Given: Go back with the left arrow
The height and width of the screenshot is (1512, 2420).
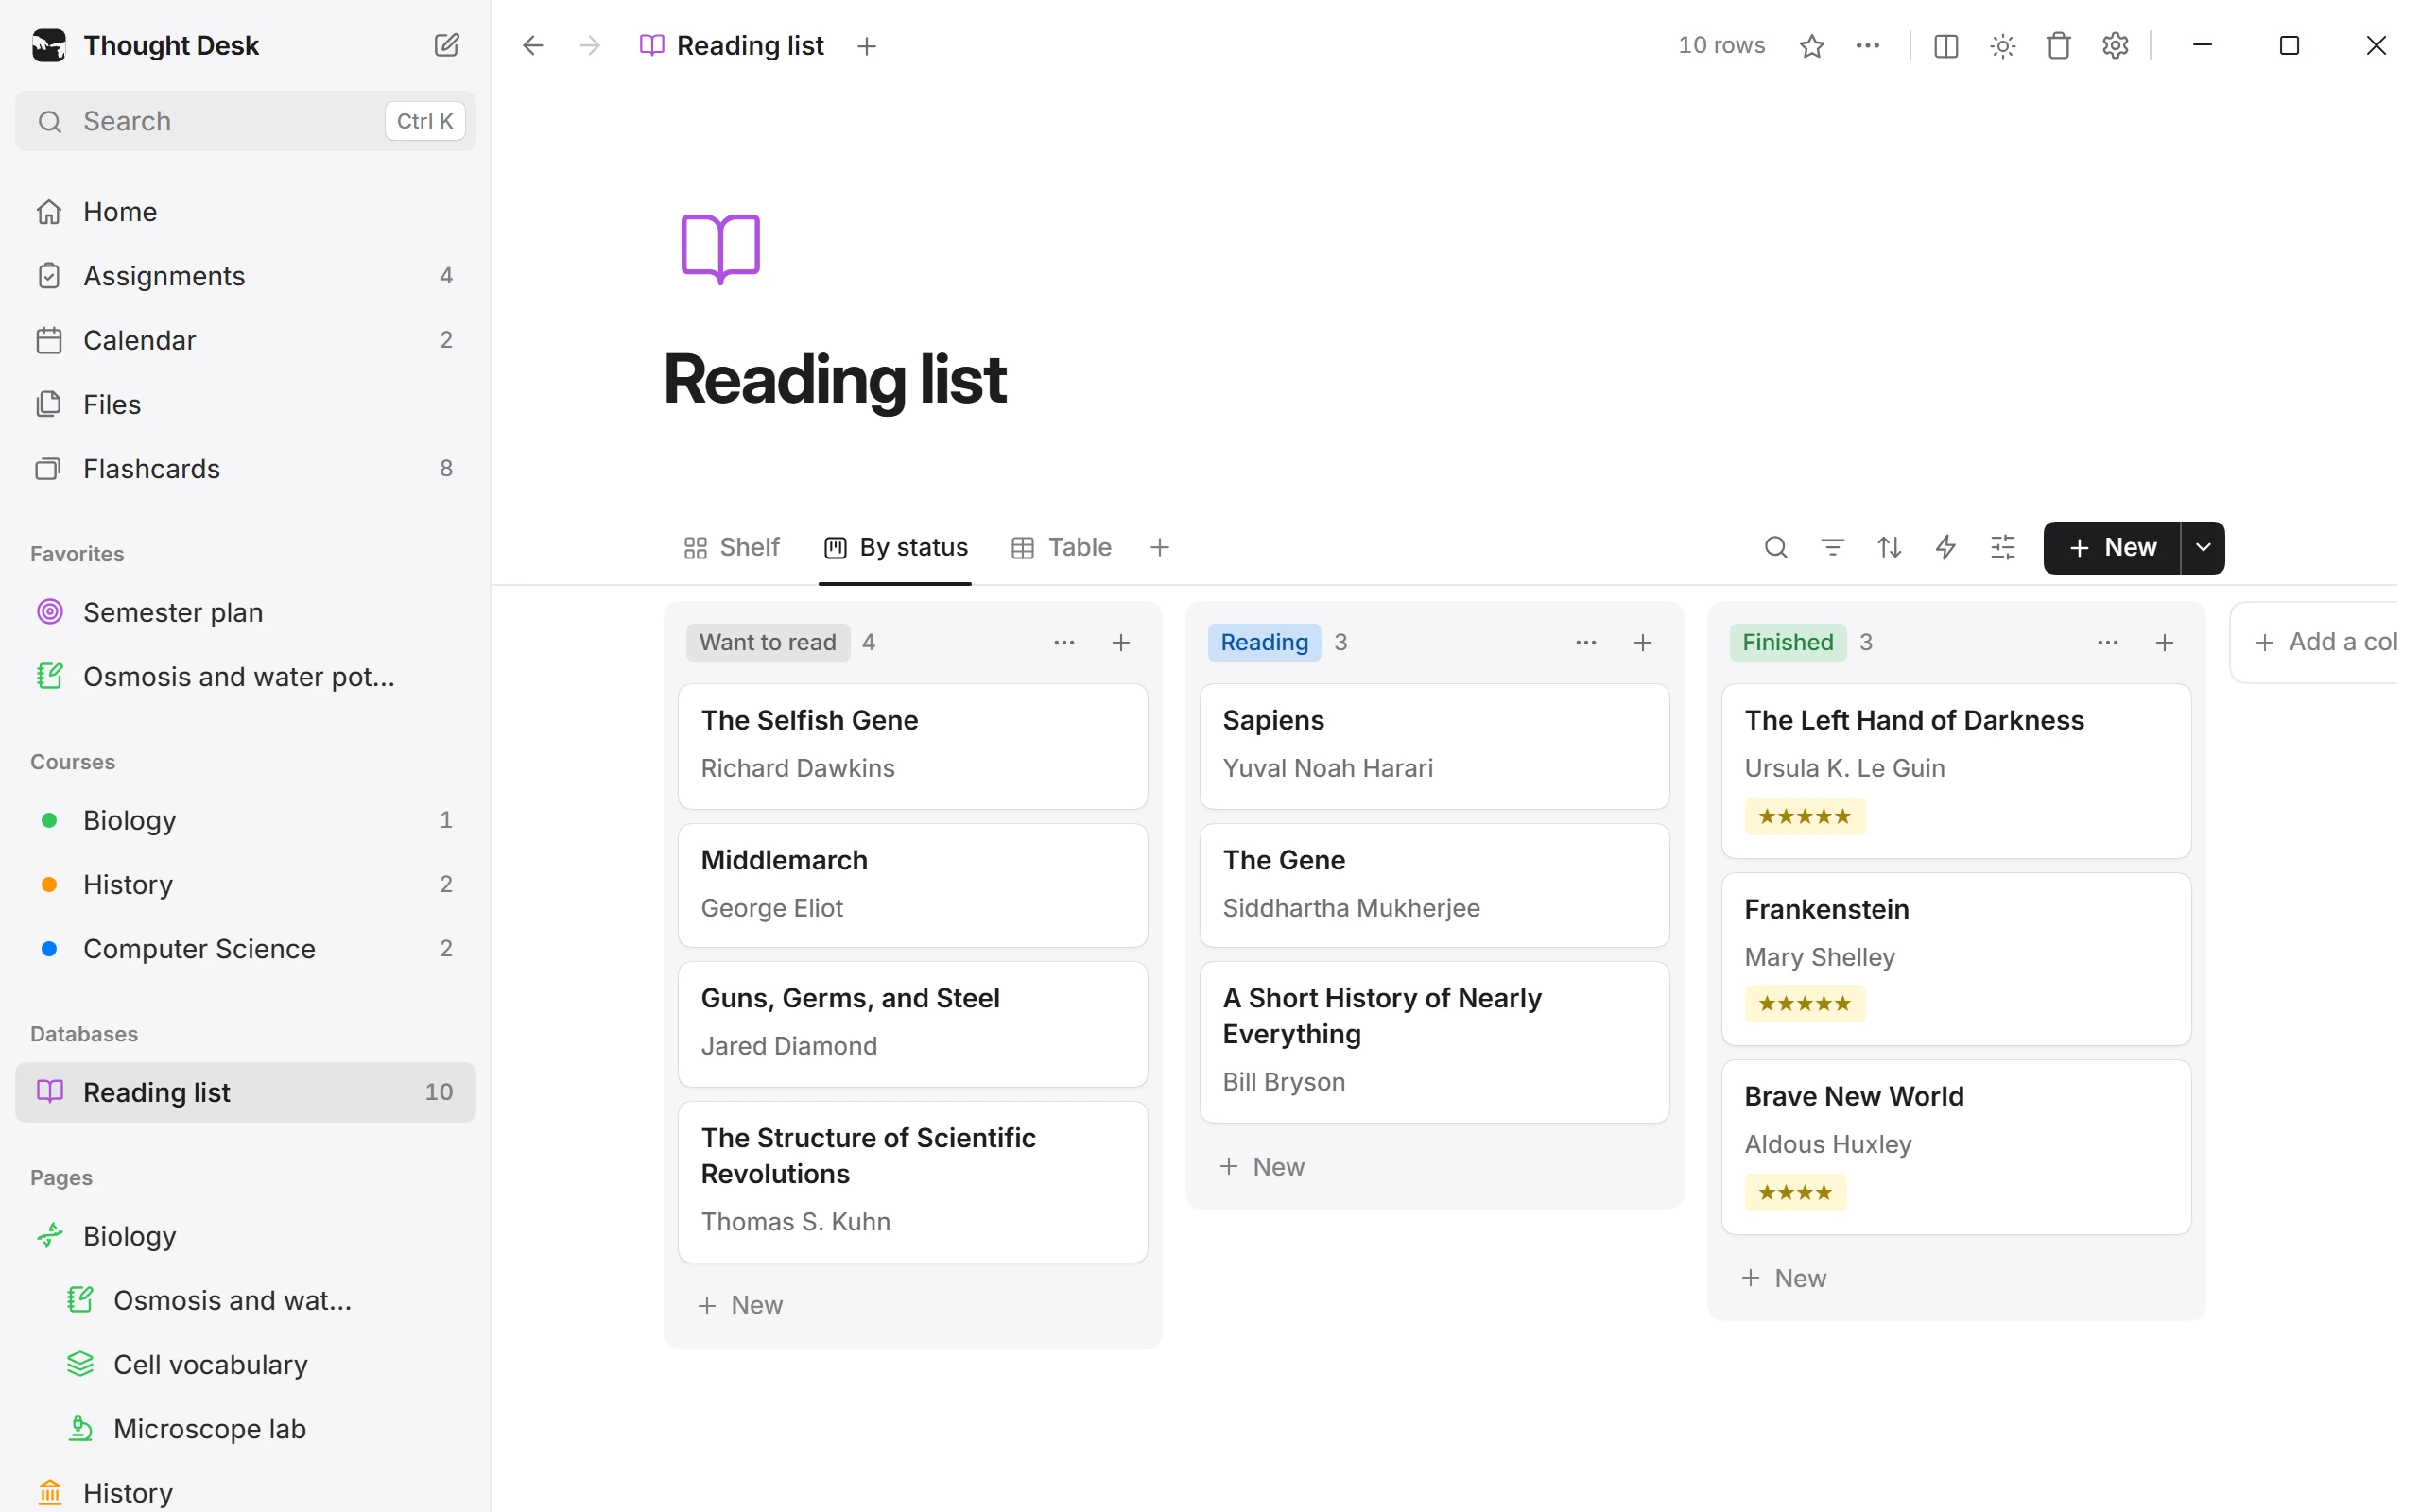Looking at the screenshot, I should [x=533, y=45].
